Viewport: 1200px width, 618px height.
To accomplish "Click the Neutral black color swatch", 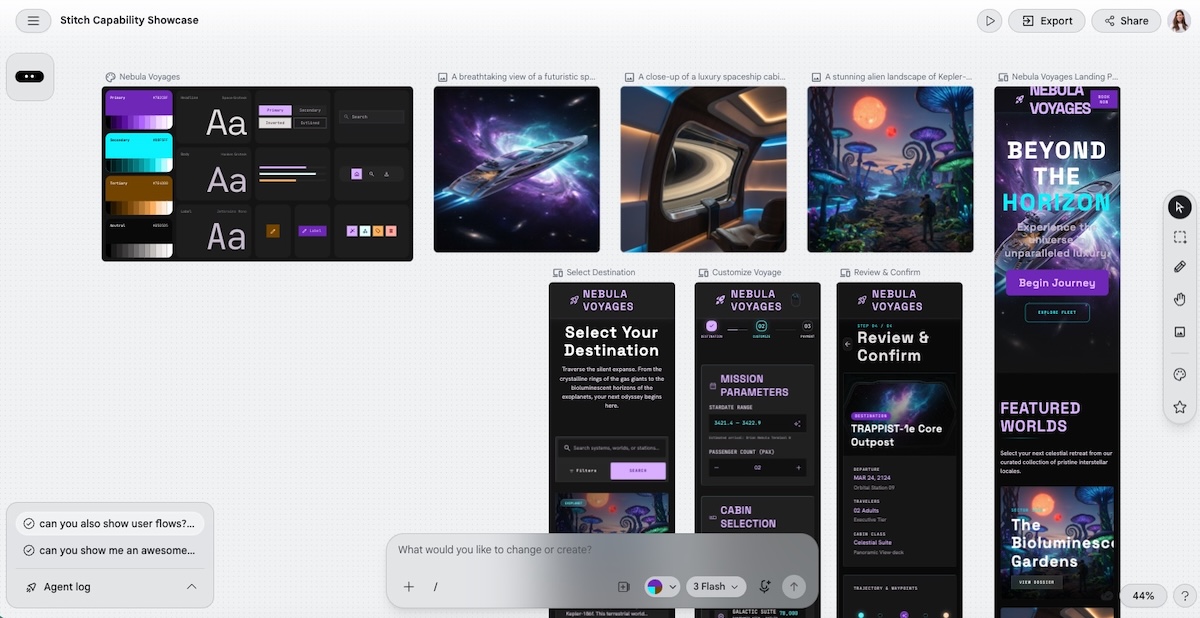I will point(139,239).
